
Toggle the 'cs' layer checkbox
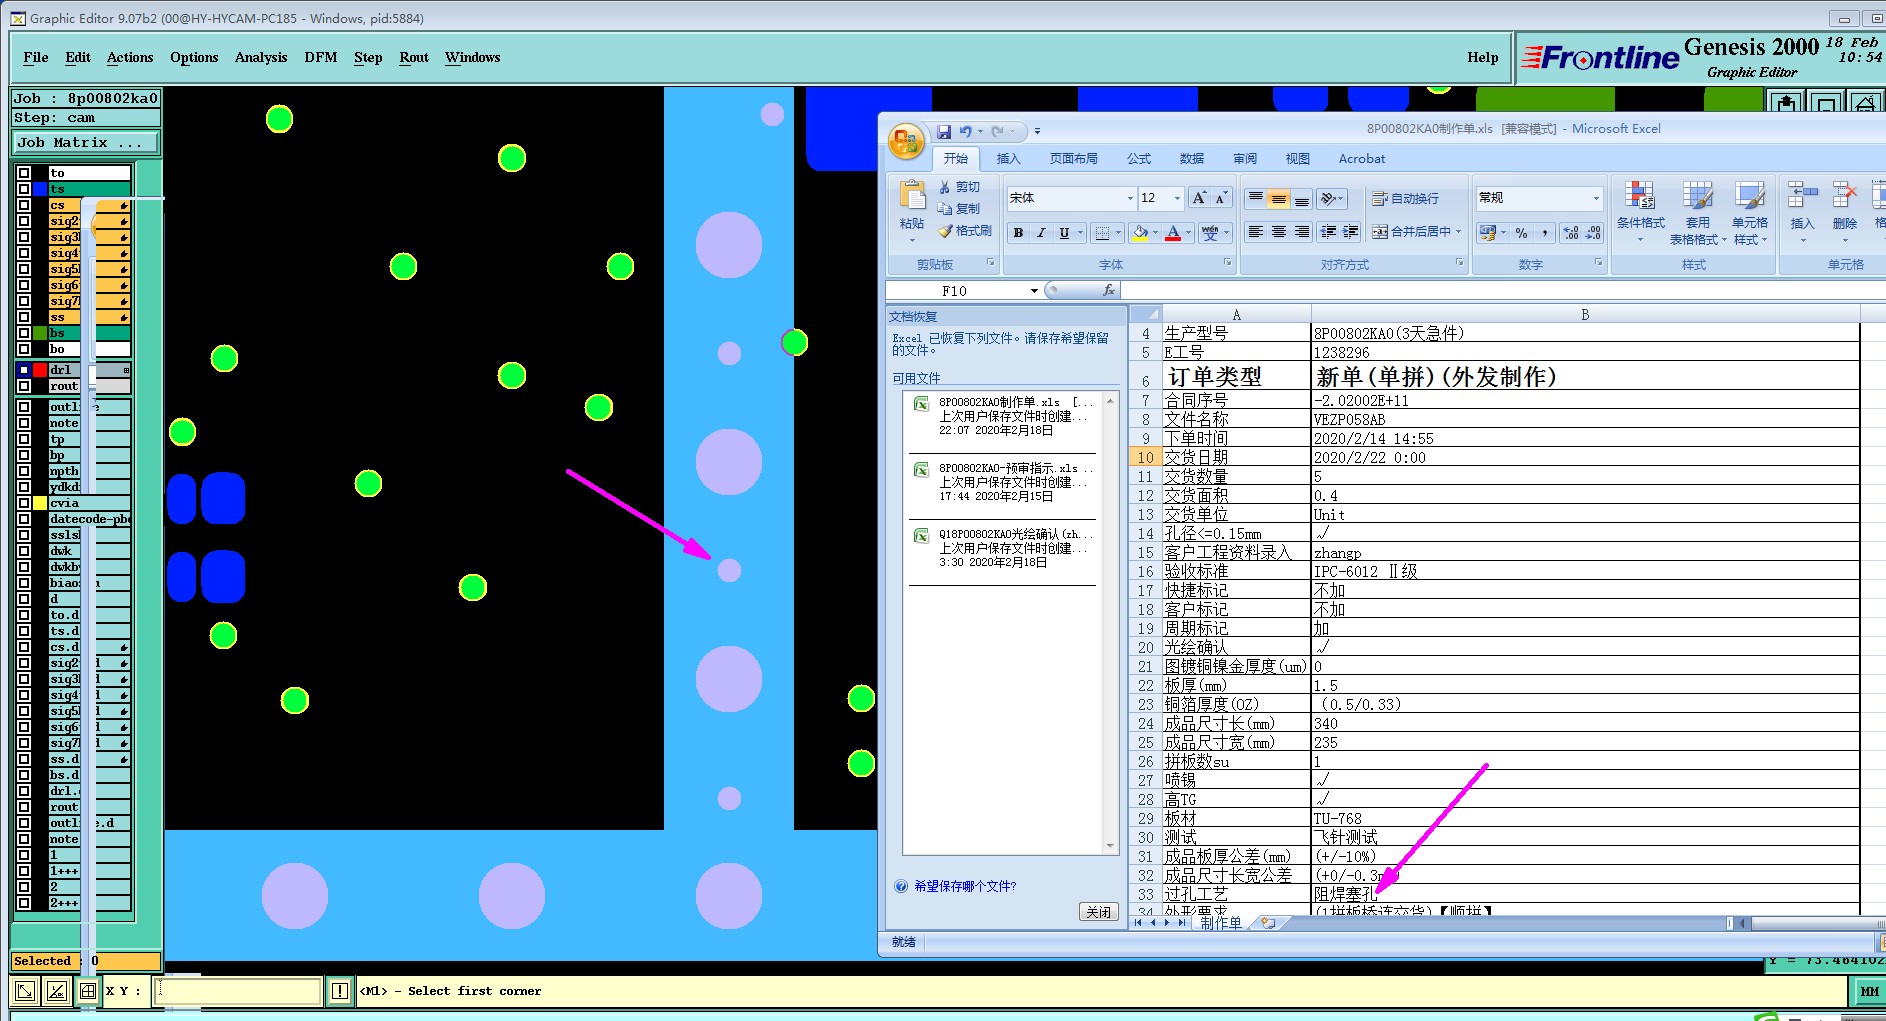coord(24,205)
